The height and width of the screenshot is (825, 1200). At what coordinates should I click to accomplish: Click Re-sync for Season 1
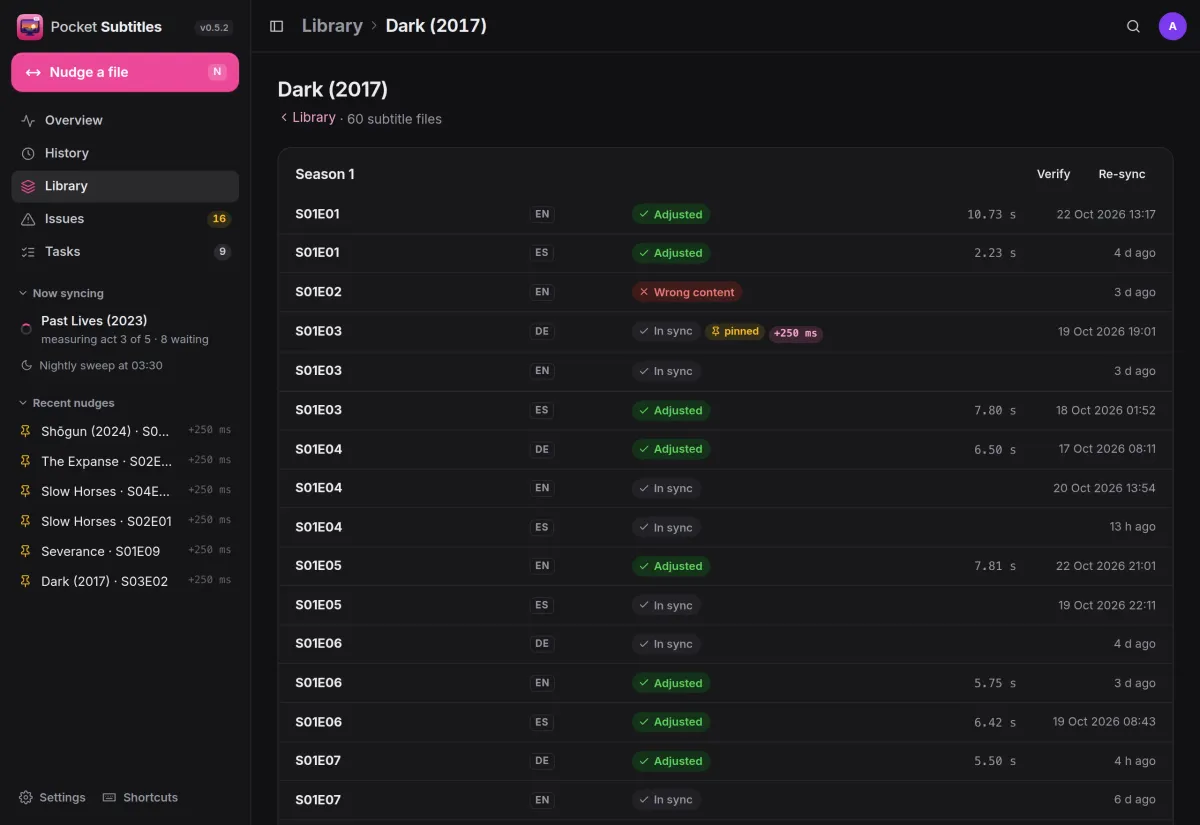[x=1122, y=174]
